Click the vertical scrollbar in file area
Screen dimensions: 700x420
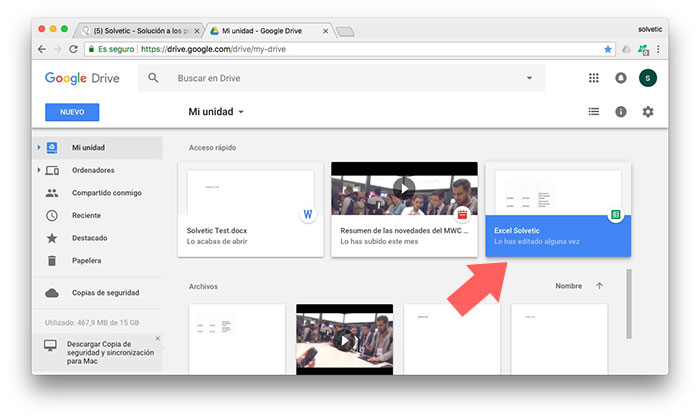[629, 304]
